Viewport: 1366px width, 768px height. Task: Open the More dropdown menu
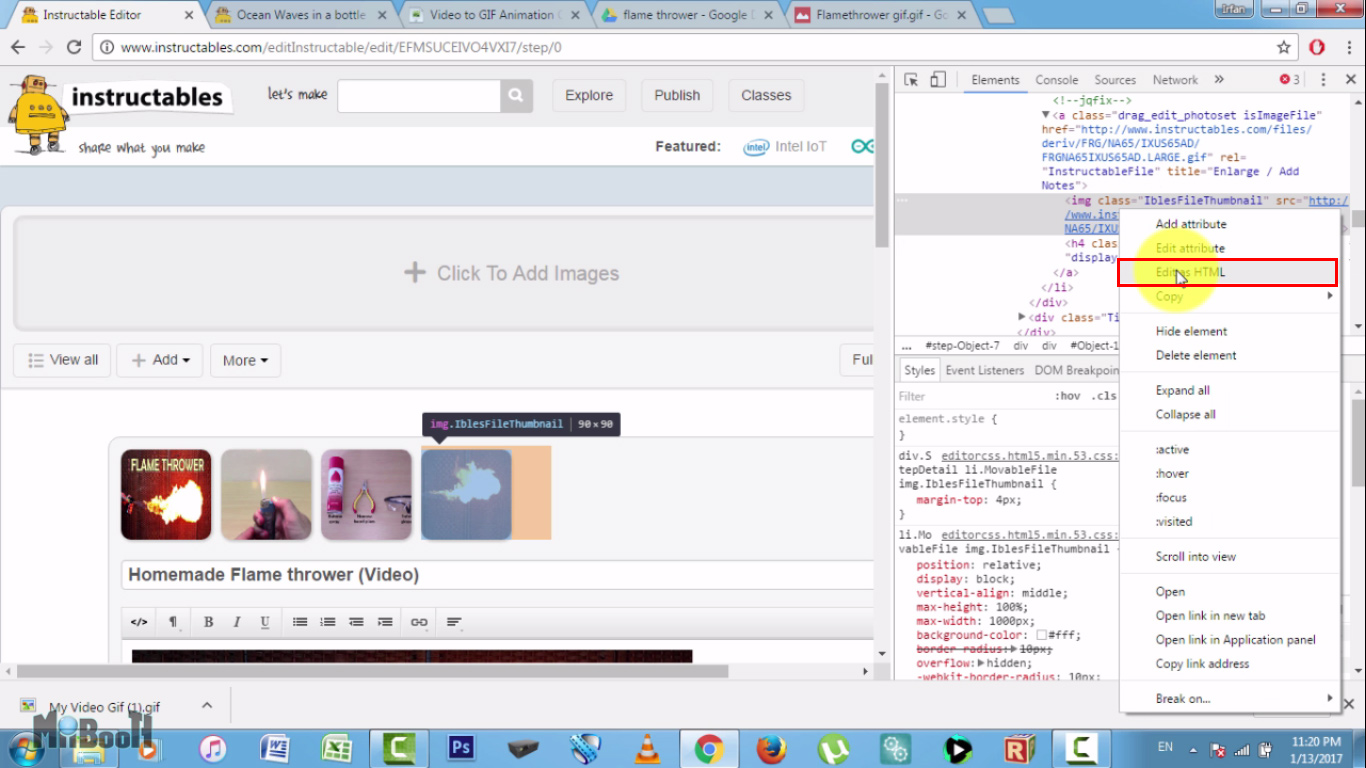245,360
